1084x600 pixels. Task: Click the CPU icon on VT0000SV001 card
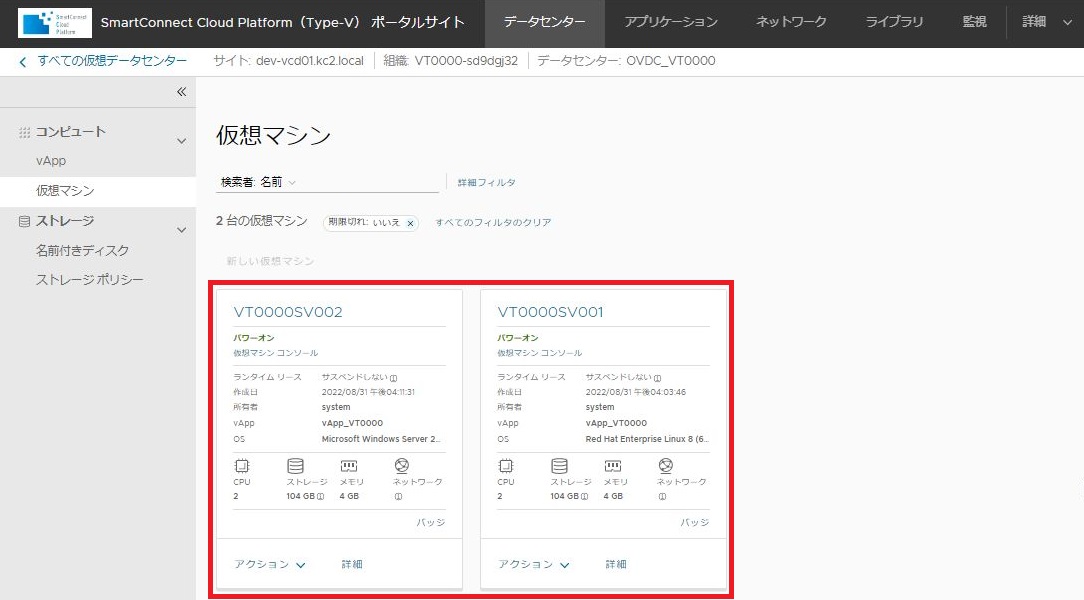pyautogui.click(x=505, y=466)
